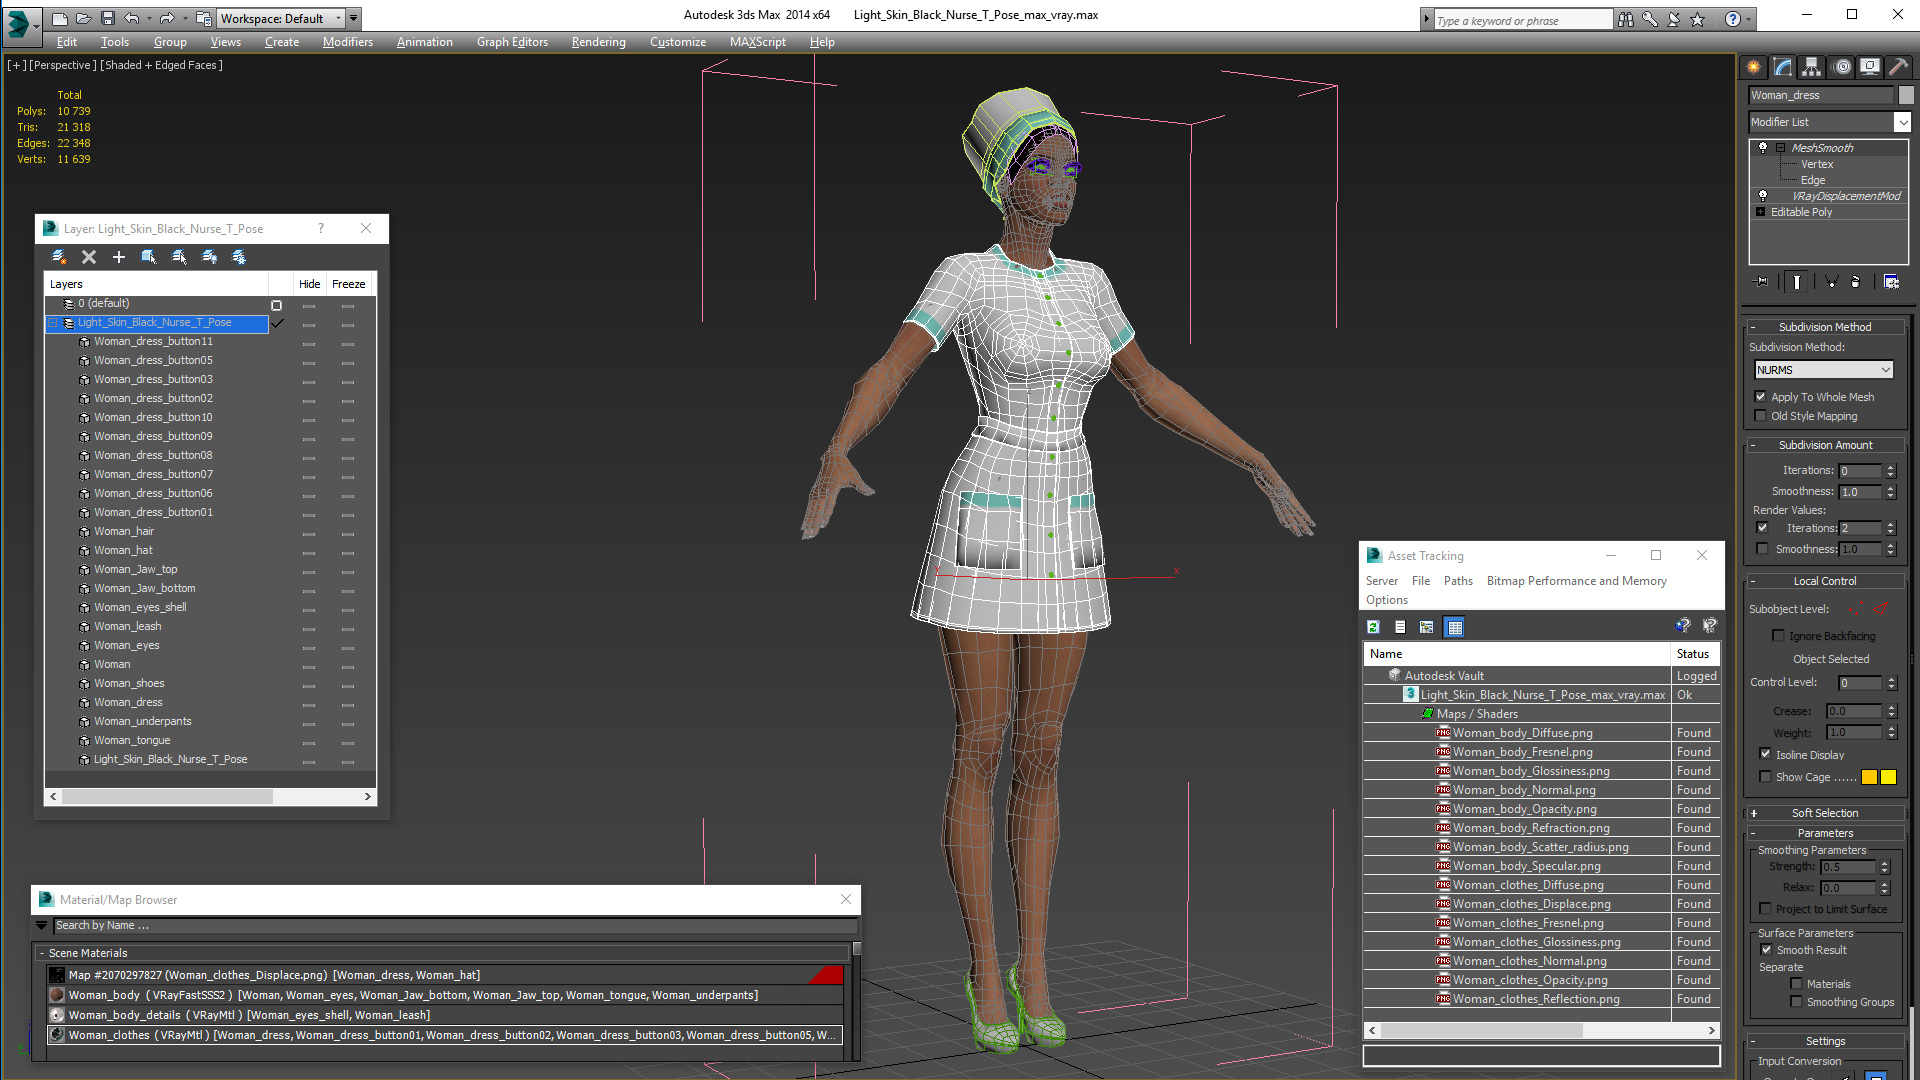Click Create New Layer icon in Layer dialog
The image size is (1920, 1080).
[x=59, y=257]
